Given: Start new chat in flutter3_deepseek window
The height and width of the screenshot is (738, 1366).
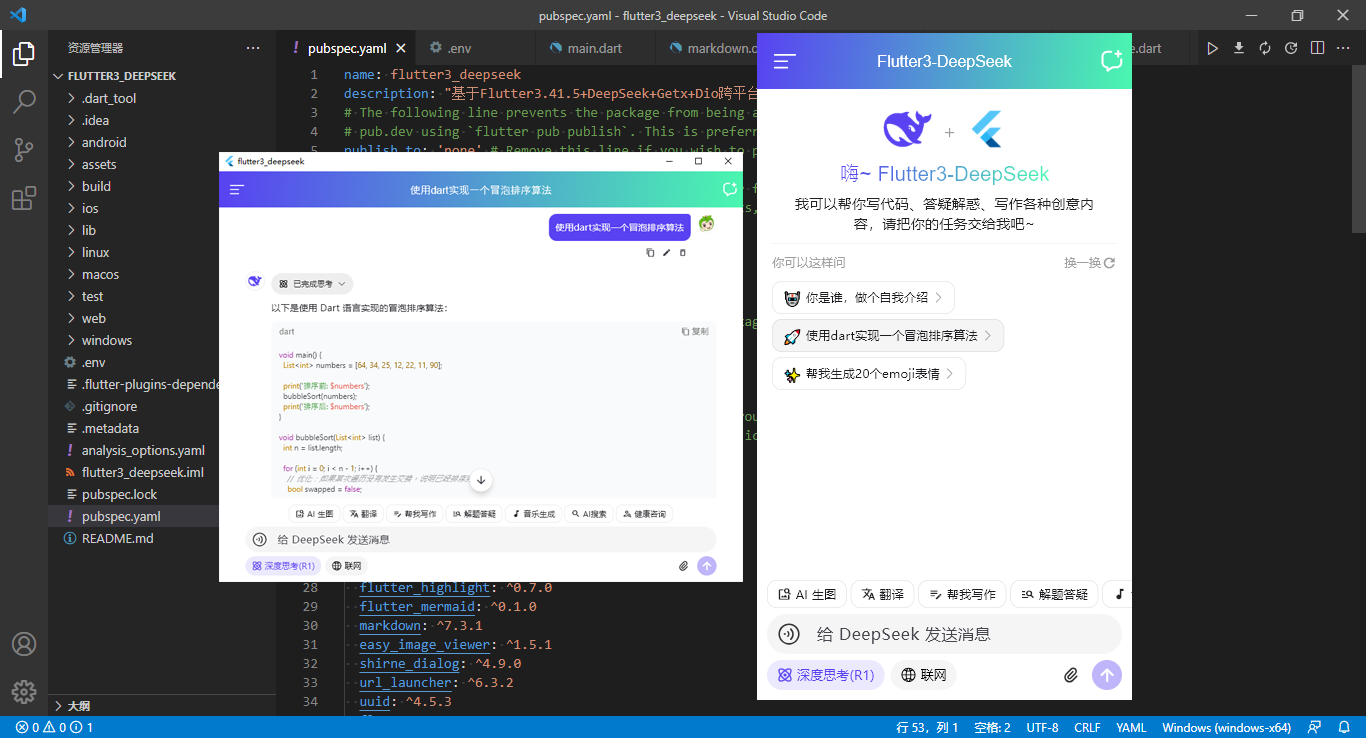Looking at the screenshot, I should pos(730,189).
